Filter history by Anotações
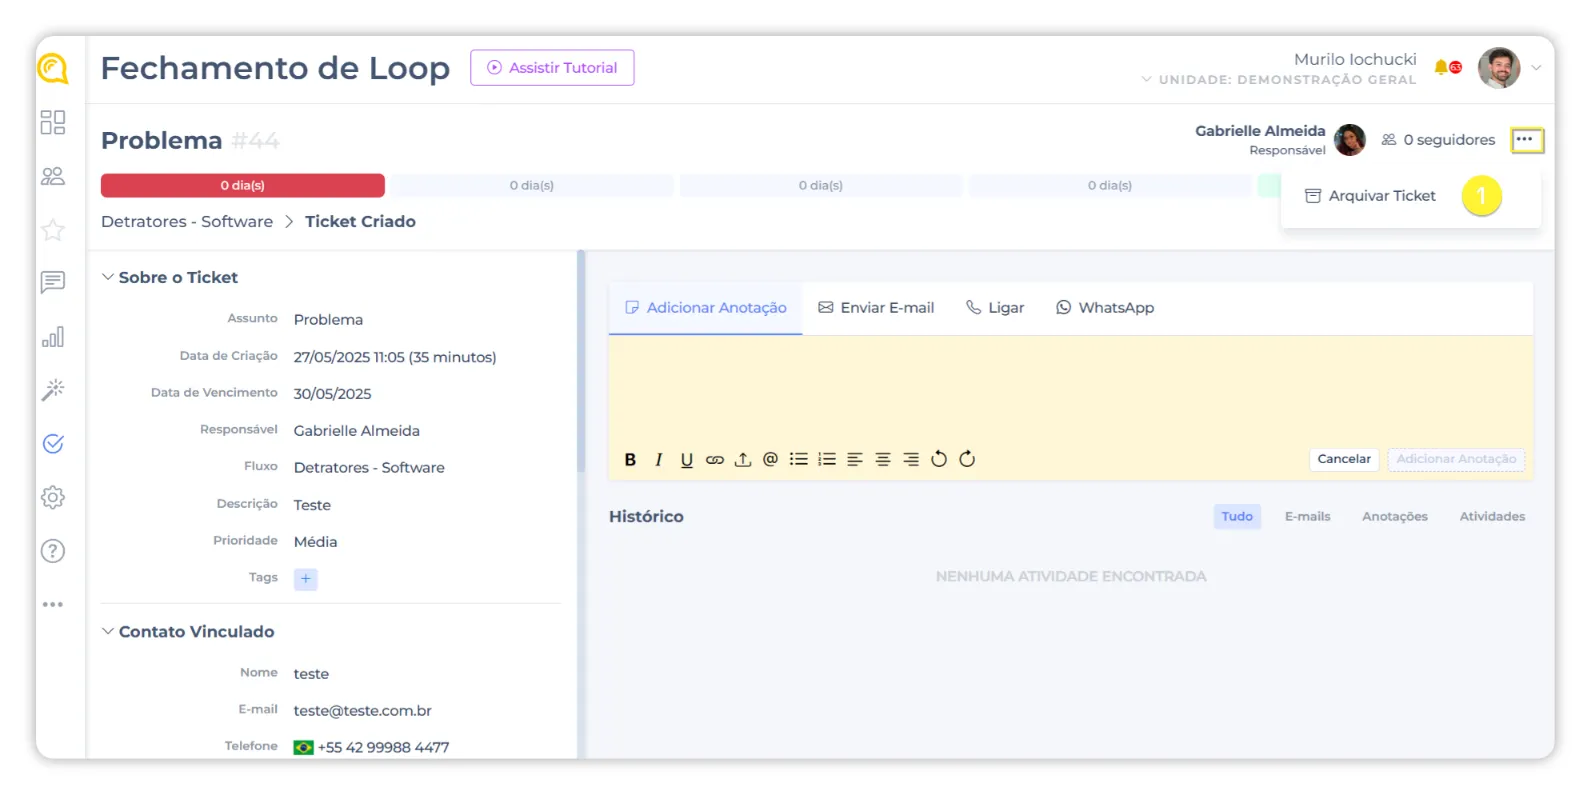The width and height of the screenshot is (1591, 795). [1394, 516]
